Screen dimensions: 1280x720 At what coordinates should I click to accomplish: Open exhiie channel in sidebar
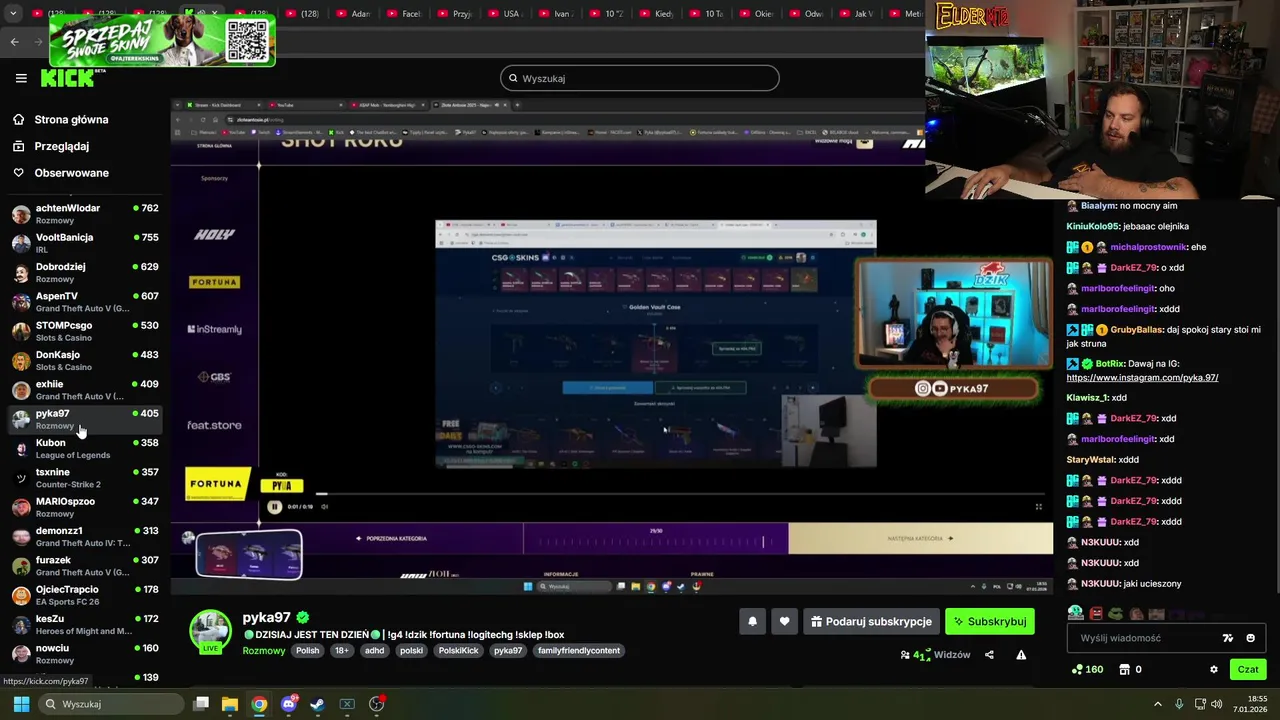(x=84, y=390)
